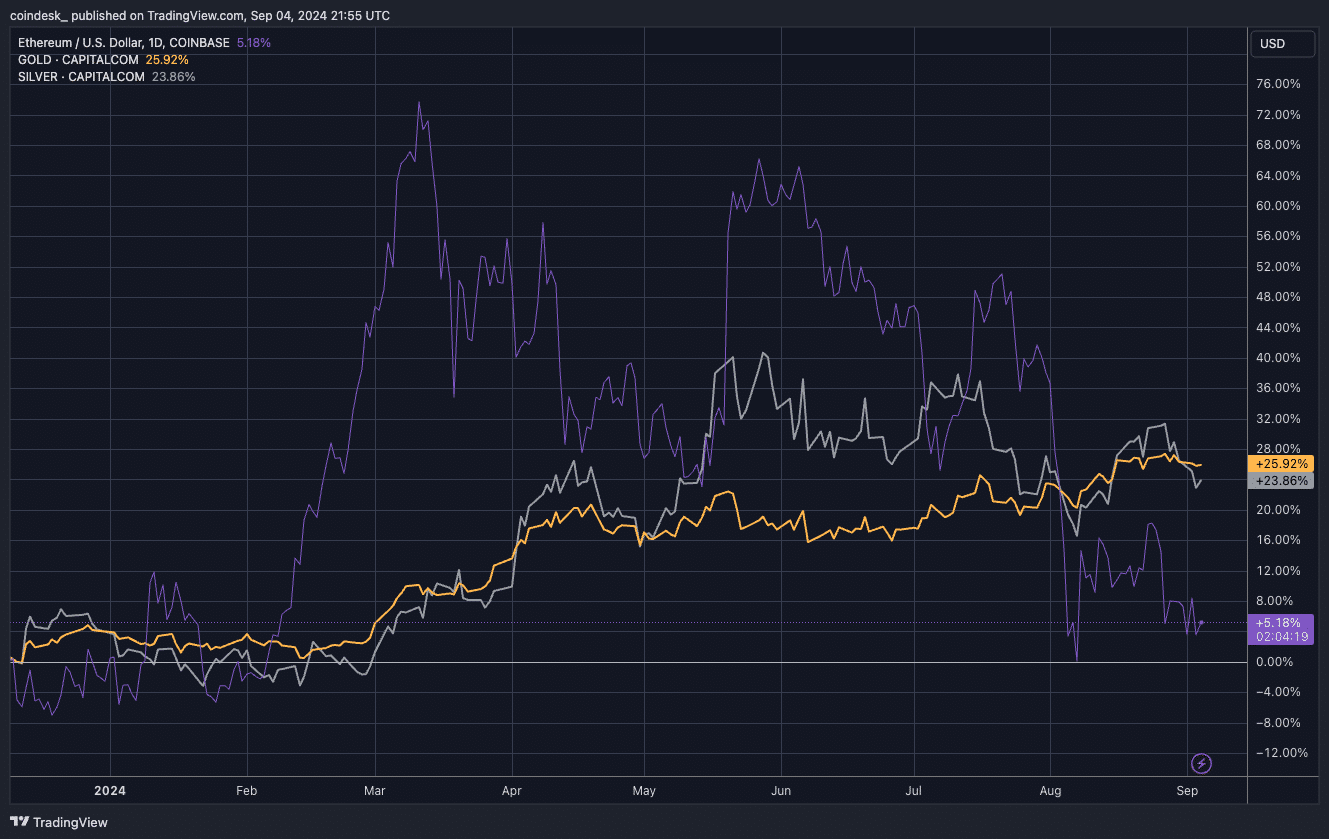Click the orange +25.92% price label
Screen dimensions: 1329x839
tap(1280, 465)
